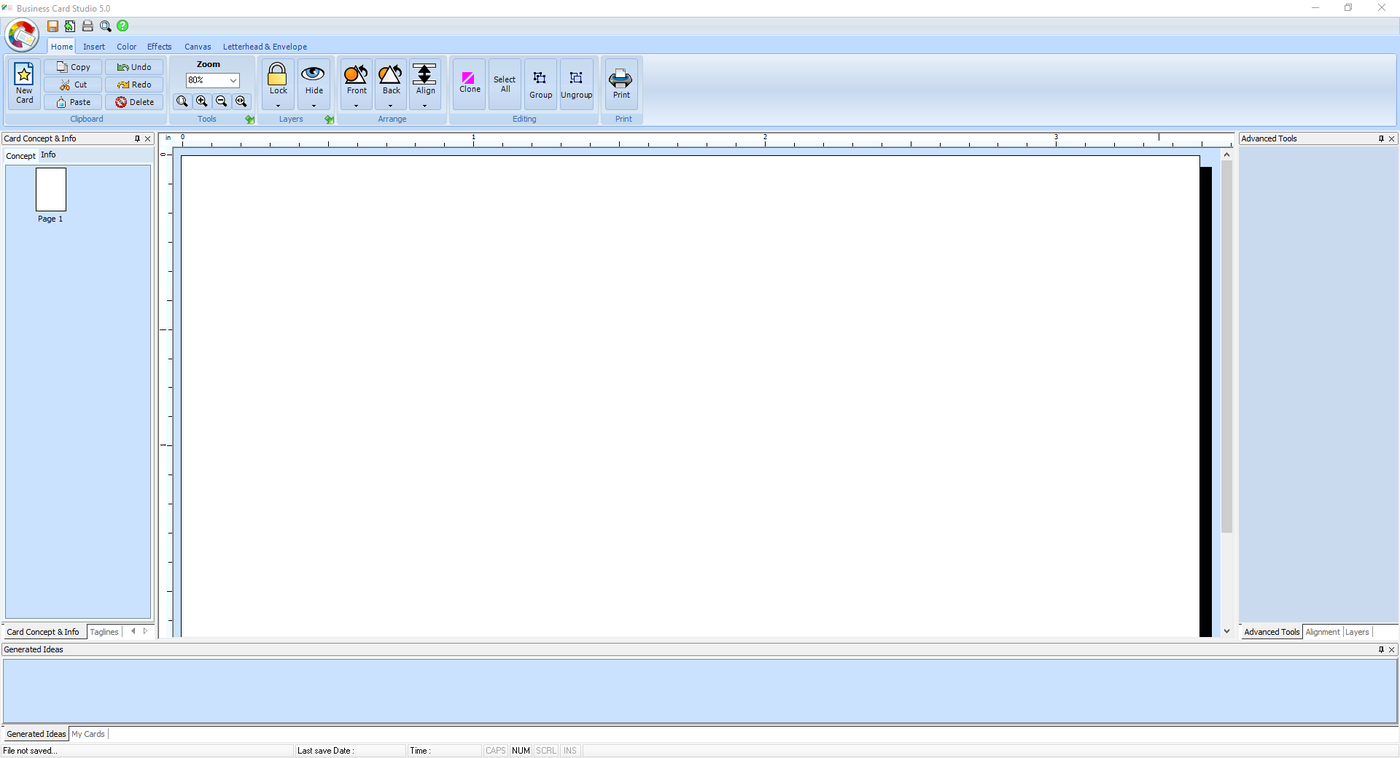Switch to the My Cards tab
The height and width of the screenshot is (758, 1400).
88,734
